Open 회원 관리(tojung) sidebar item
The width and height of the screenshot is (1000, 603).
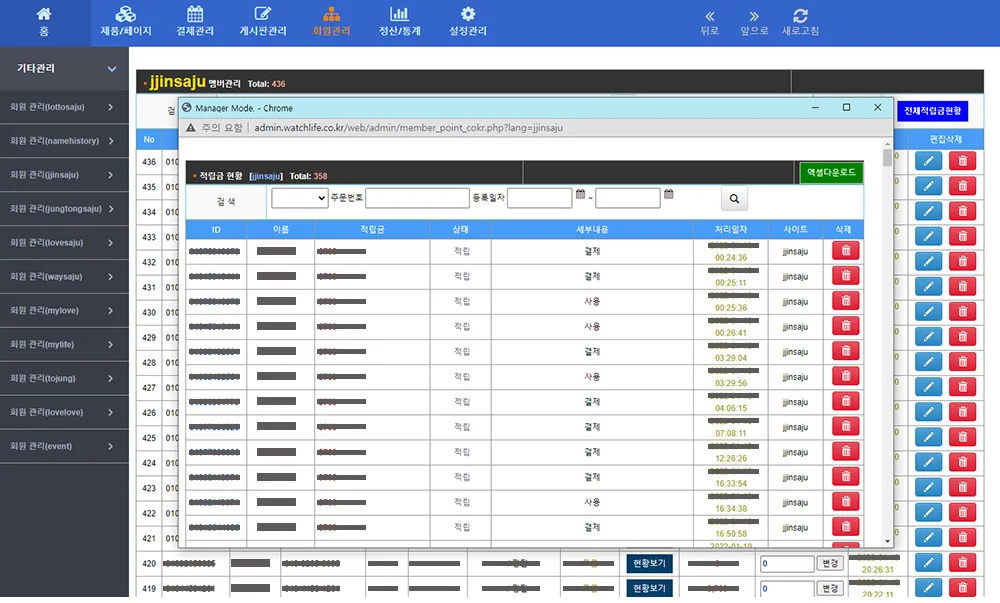(64, 378)
